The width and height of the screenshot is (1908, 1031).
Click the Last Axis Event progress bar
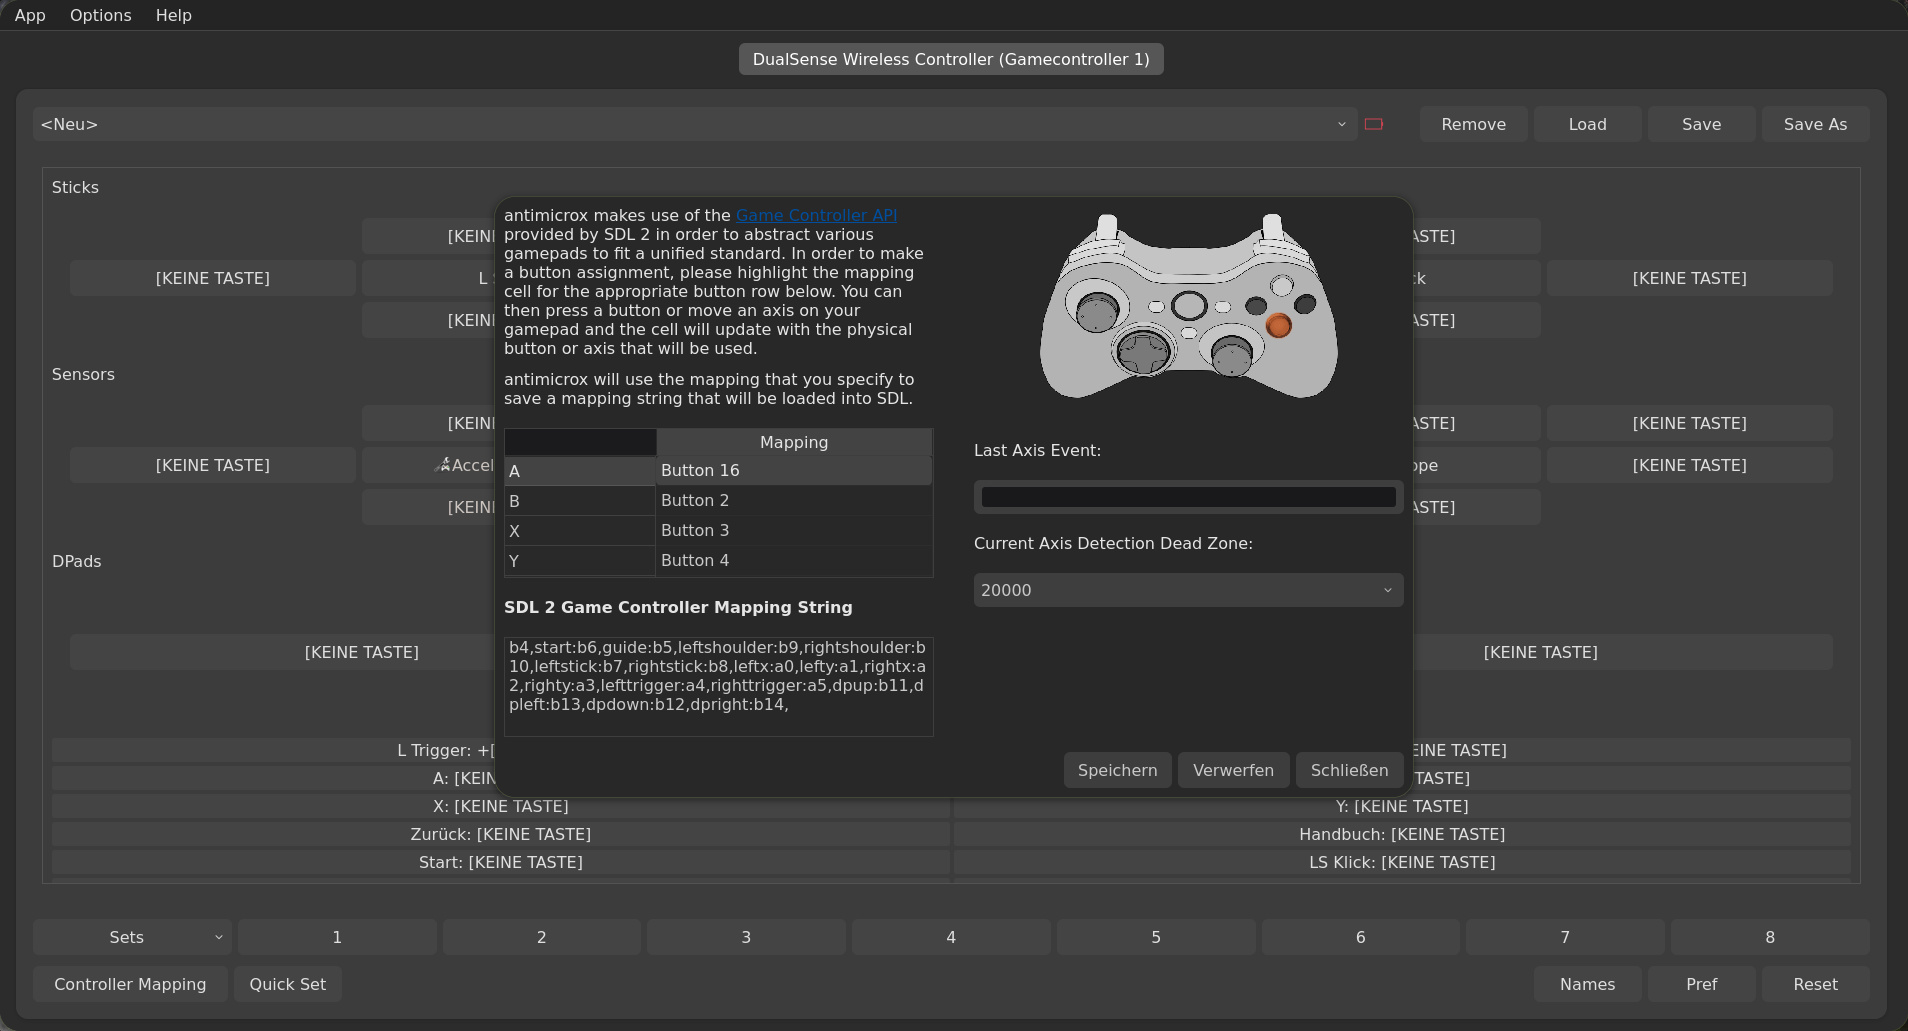tap(1188, 497)
